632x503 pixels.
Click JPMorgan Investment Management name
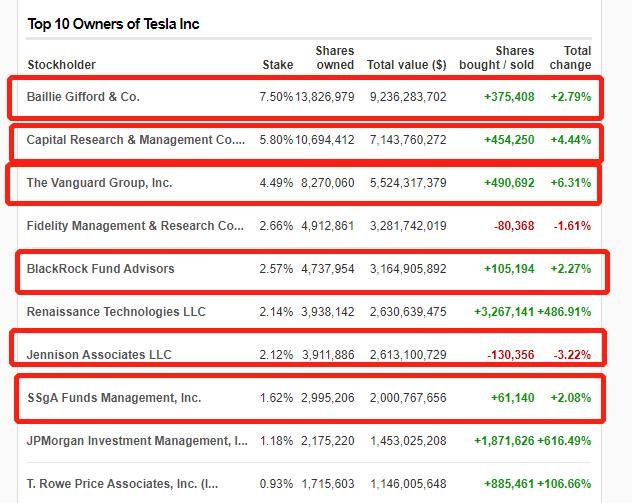pos(137,441)
